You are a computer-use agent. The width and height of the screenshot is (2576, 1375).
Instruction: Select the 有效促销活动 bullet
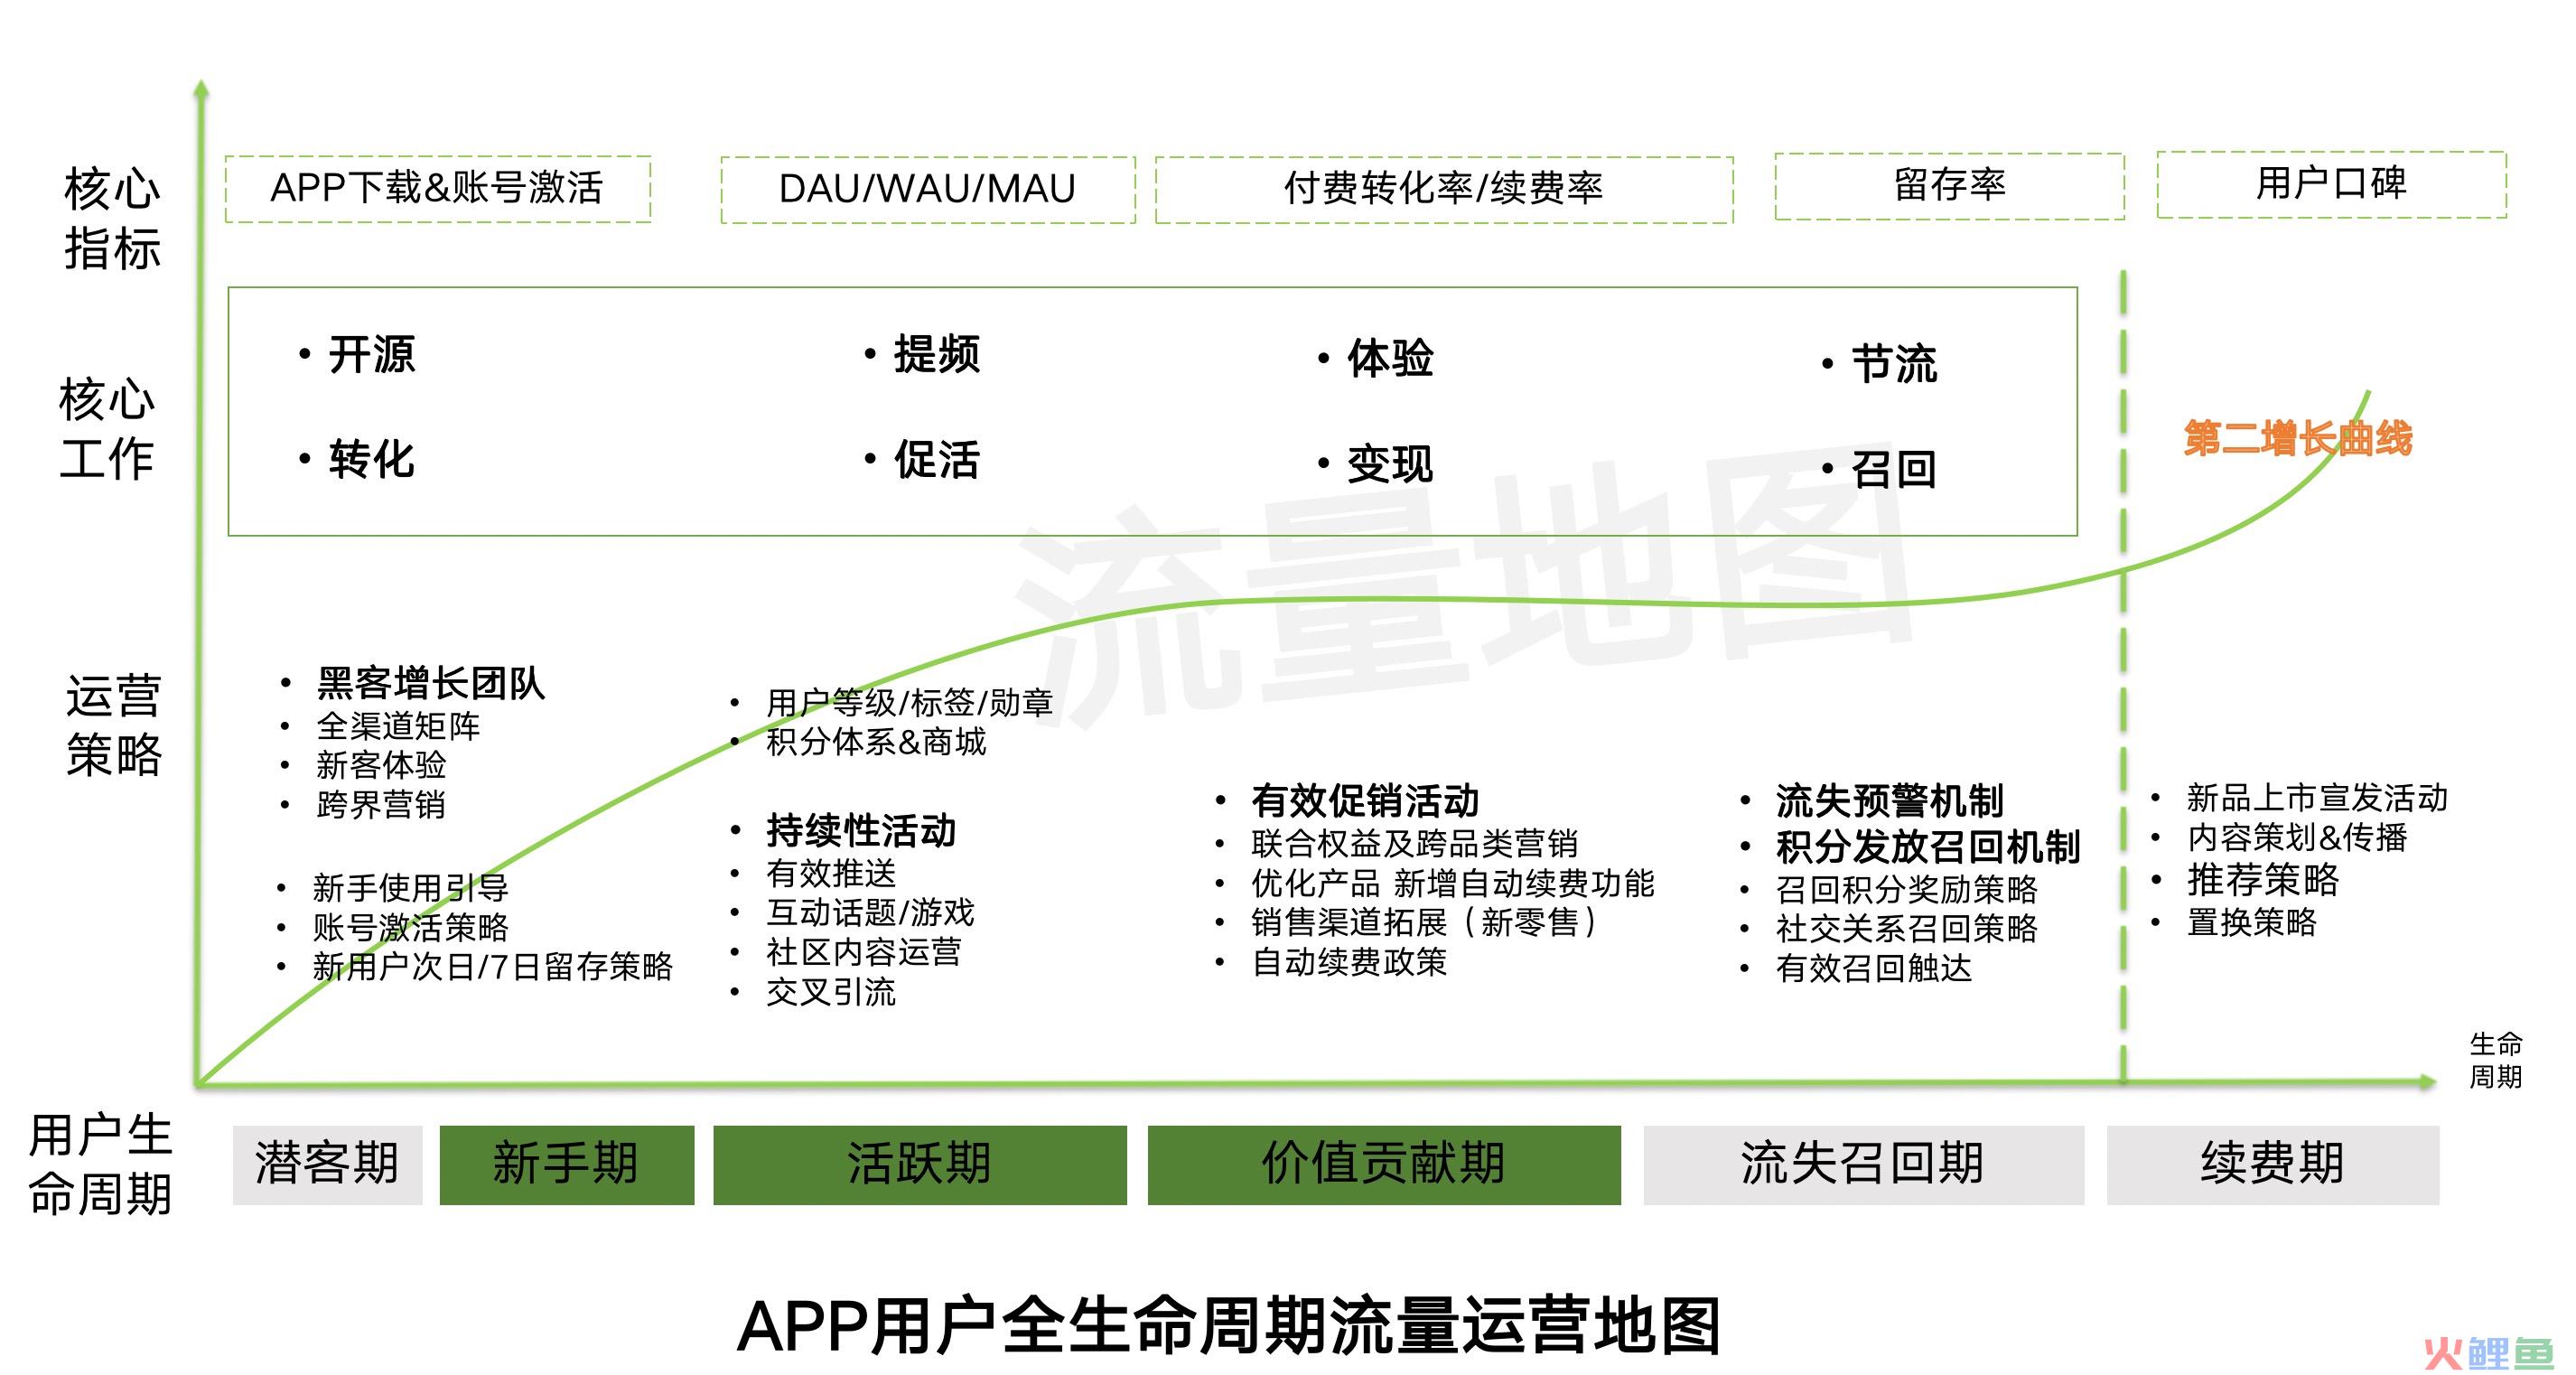(x=1365, y=800)
